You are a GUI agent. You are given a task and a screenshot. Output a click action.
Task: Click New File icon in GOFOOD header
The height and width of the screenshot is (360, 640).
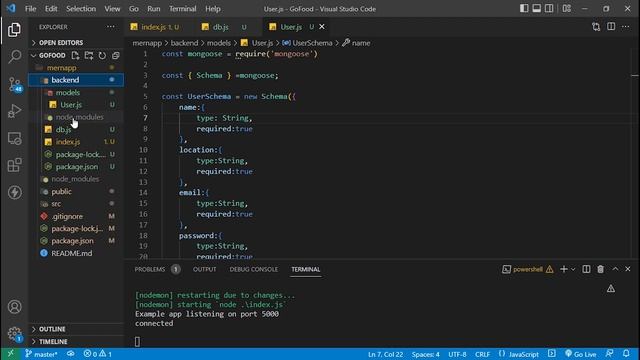coord(75,56)
